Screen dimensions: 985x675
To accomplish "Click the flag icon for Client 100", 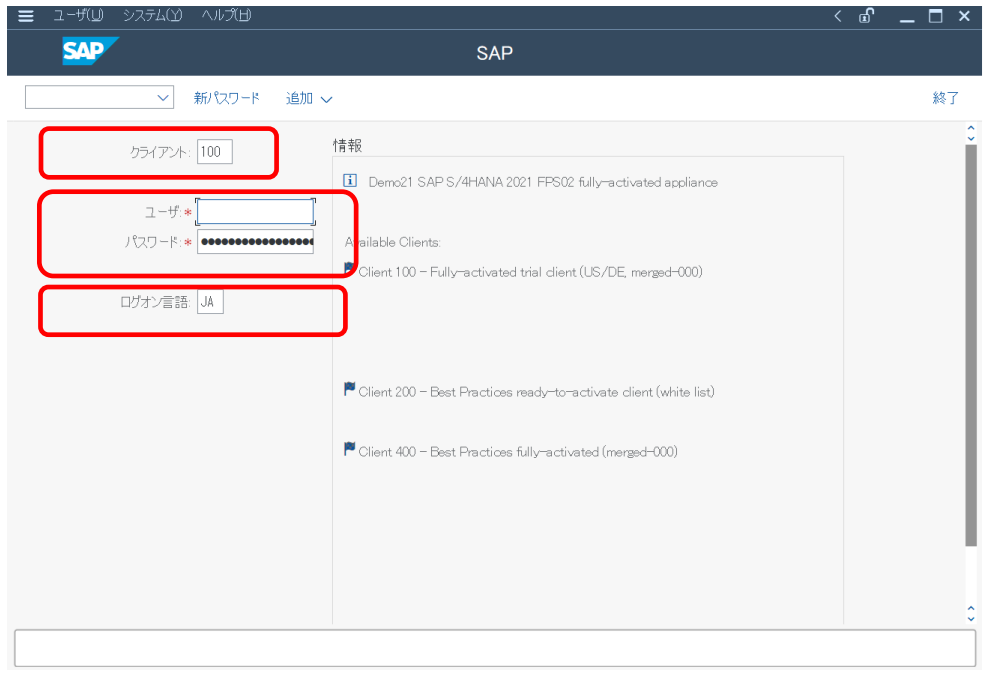I will pyautogui.click(x=350, y=268).
